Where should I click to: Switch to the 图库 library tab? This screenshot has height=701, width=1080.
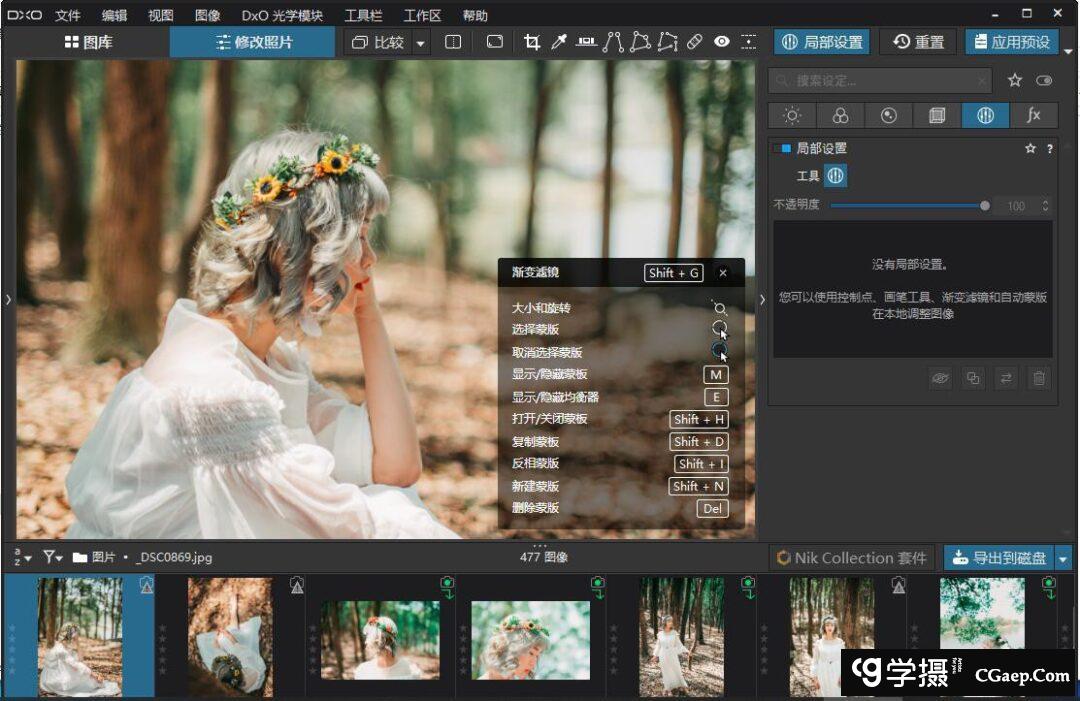coord(87,42)
